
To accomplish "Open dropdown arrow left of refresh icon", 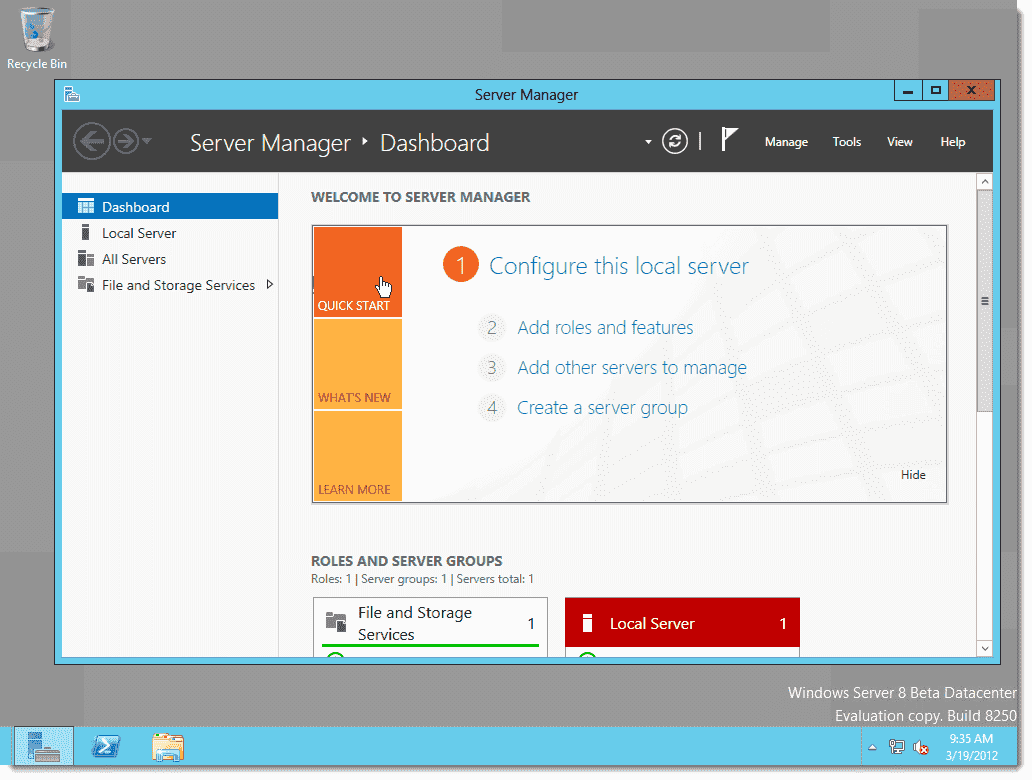I will tap(648, 142).
